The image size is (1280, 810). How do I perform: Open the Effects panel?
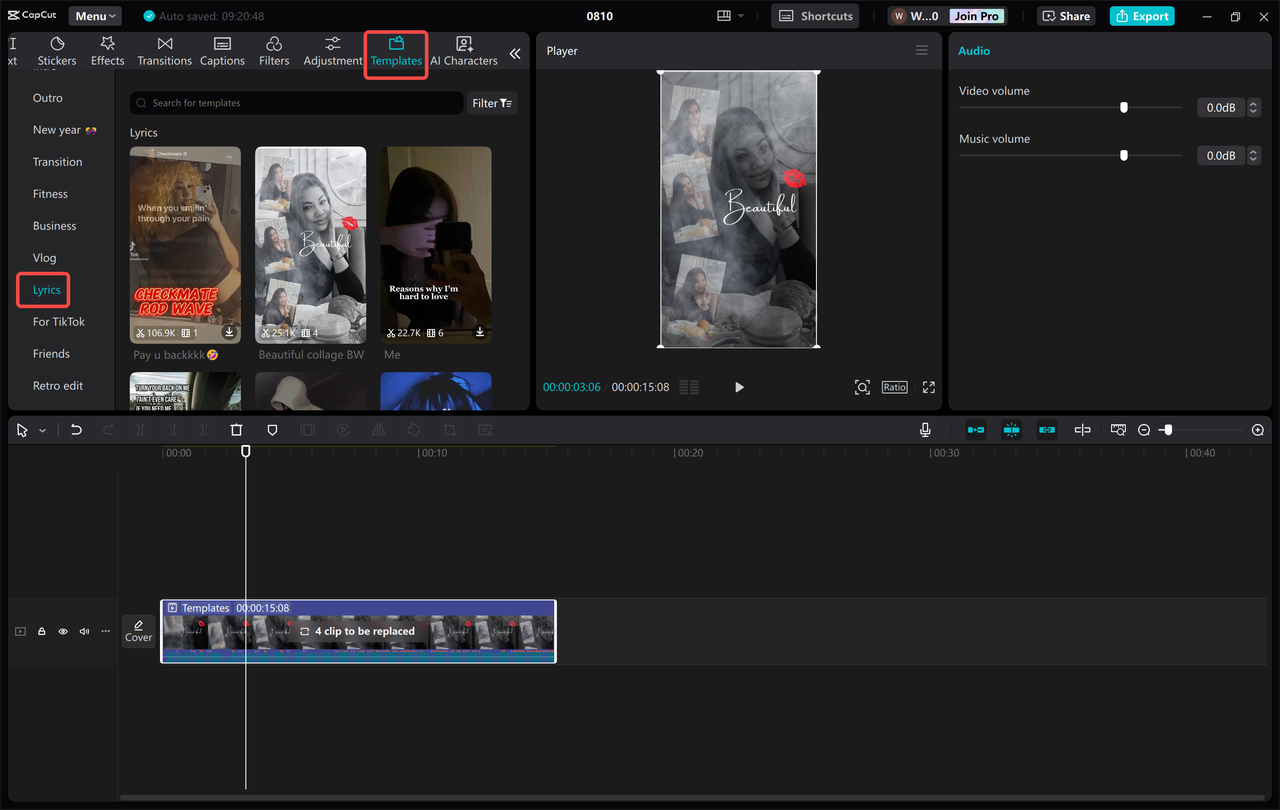[108, 51]
